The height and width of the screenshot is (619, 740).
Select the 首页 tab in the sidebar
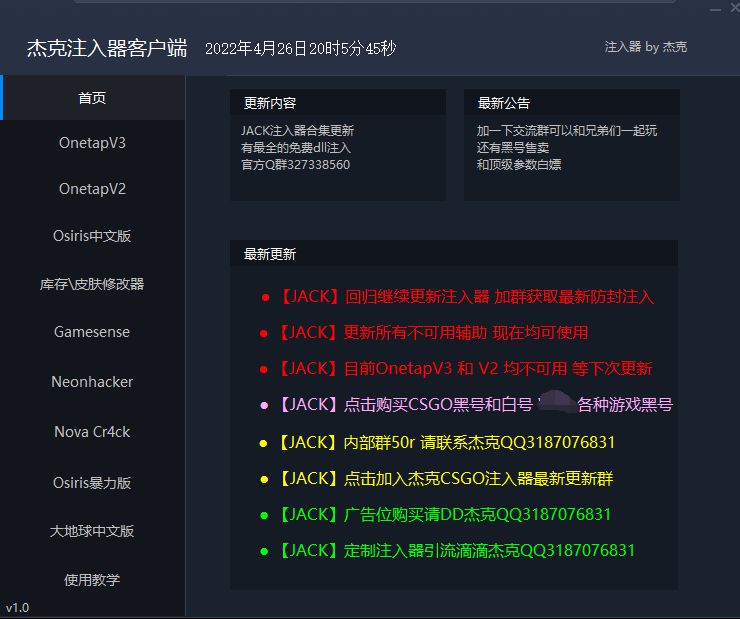click(x=92, y=98)
